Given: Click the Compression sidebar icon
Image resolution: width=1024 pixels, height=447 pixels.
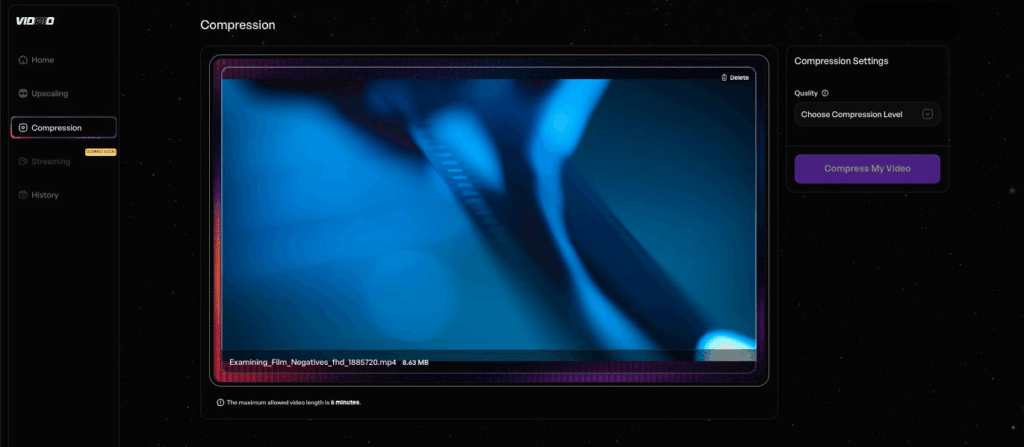Looking at the screenshot, I should [23, 128].
